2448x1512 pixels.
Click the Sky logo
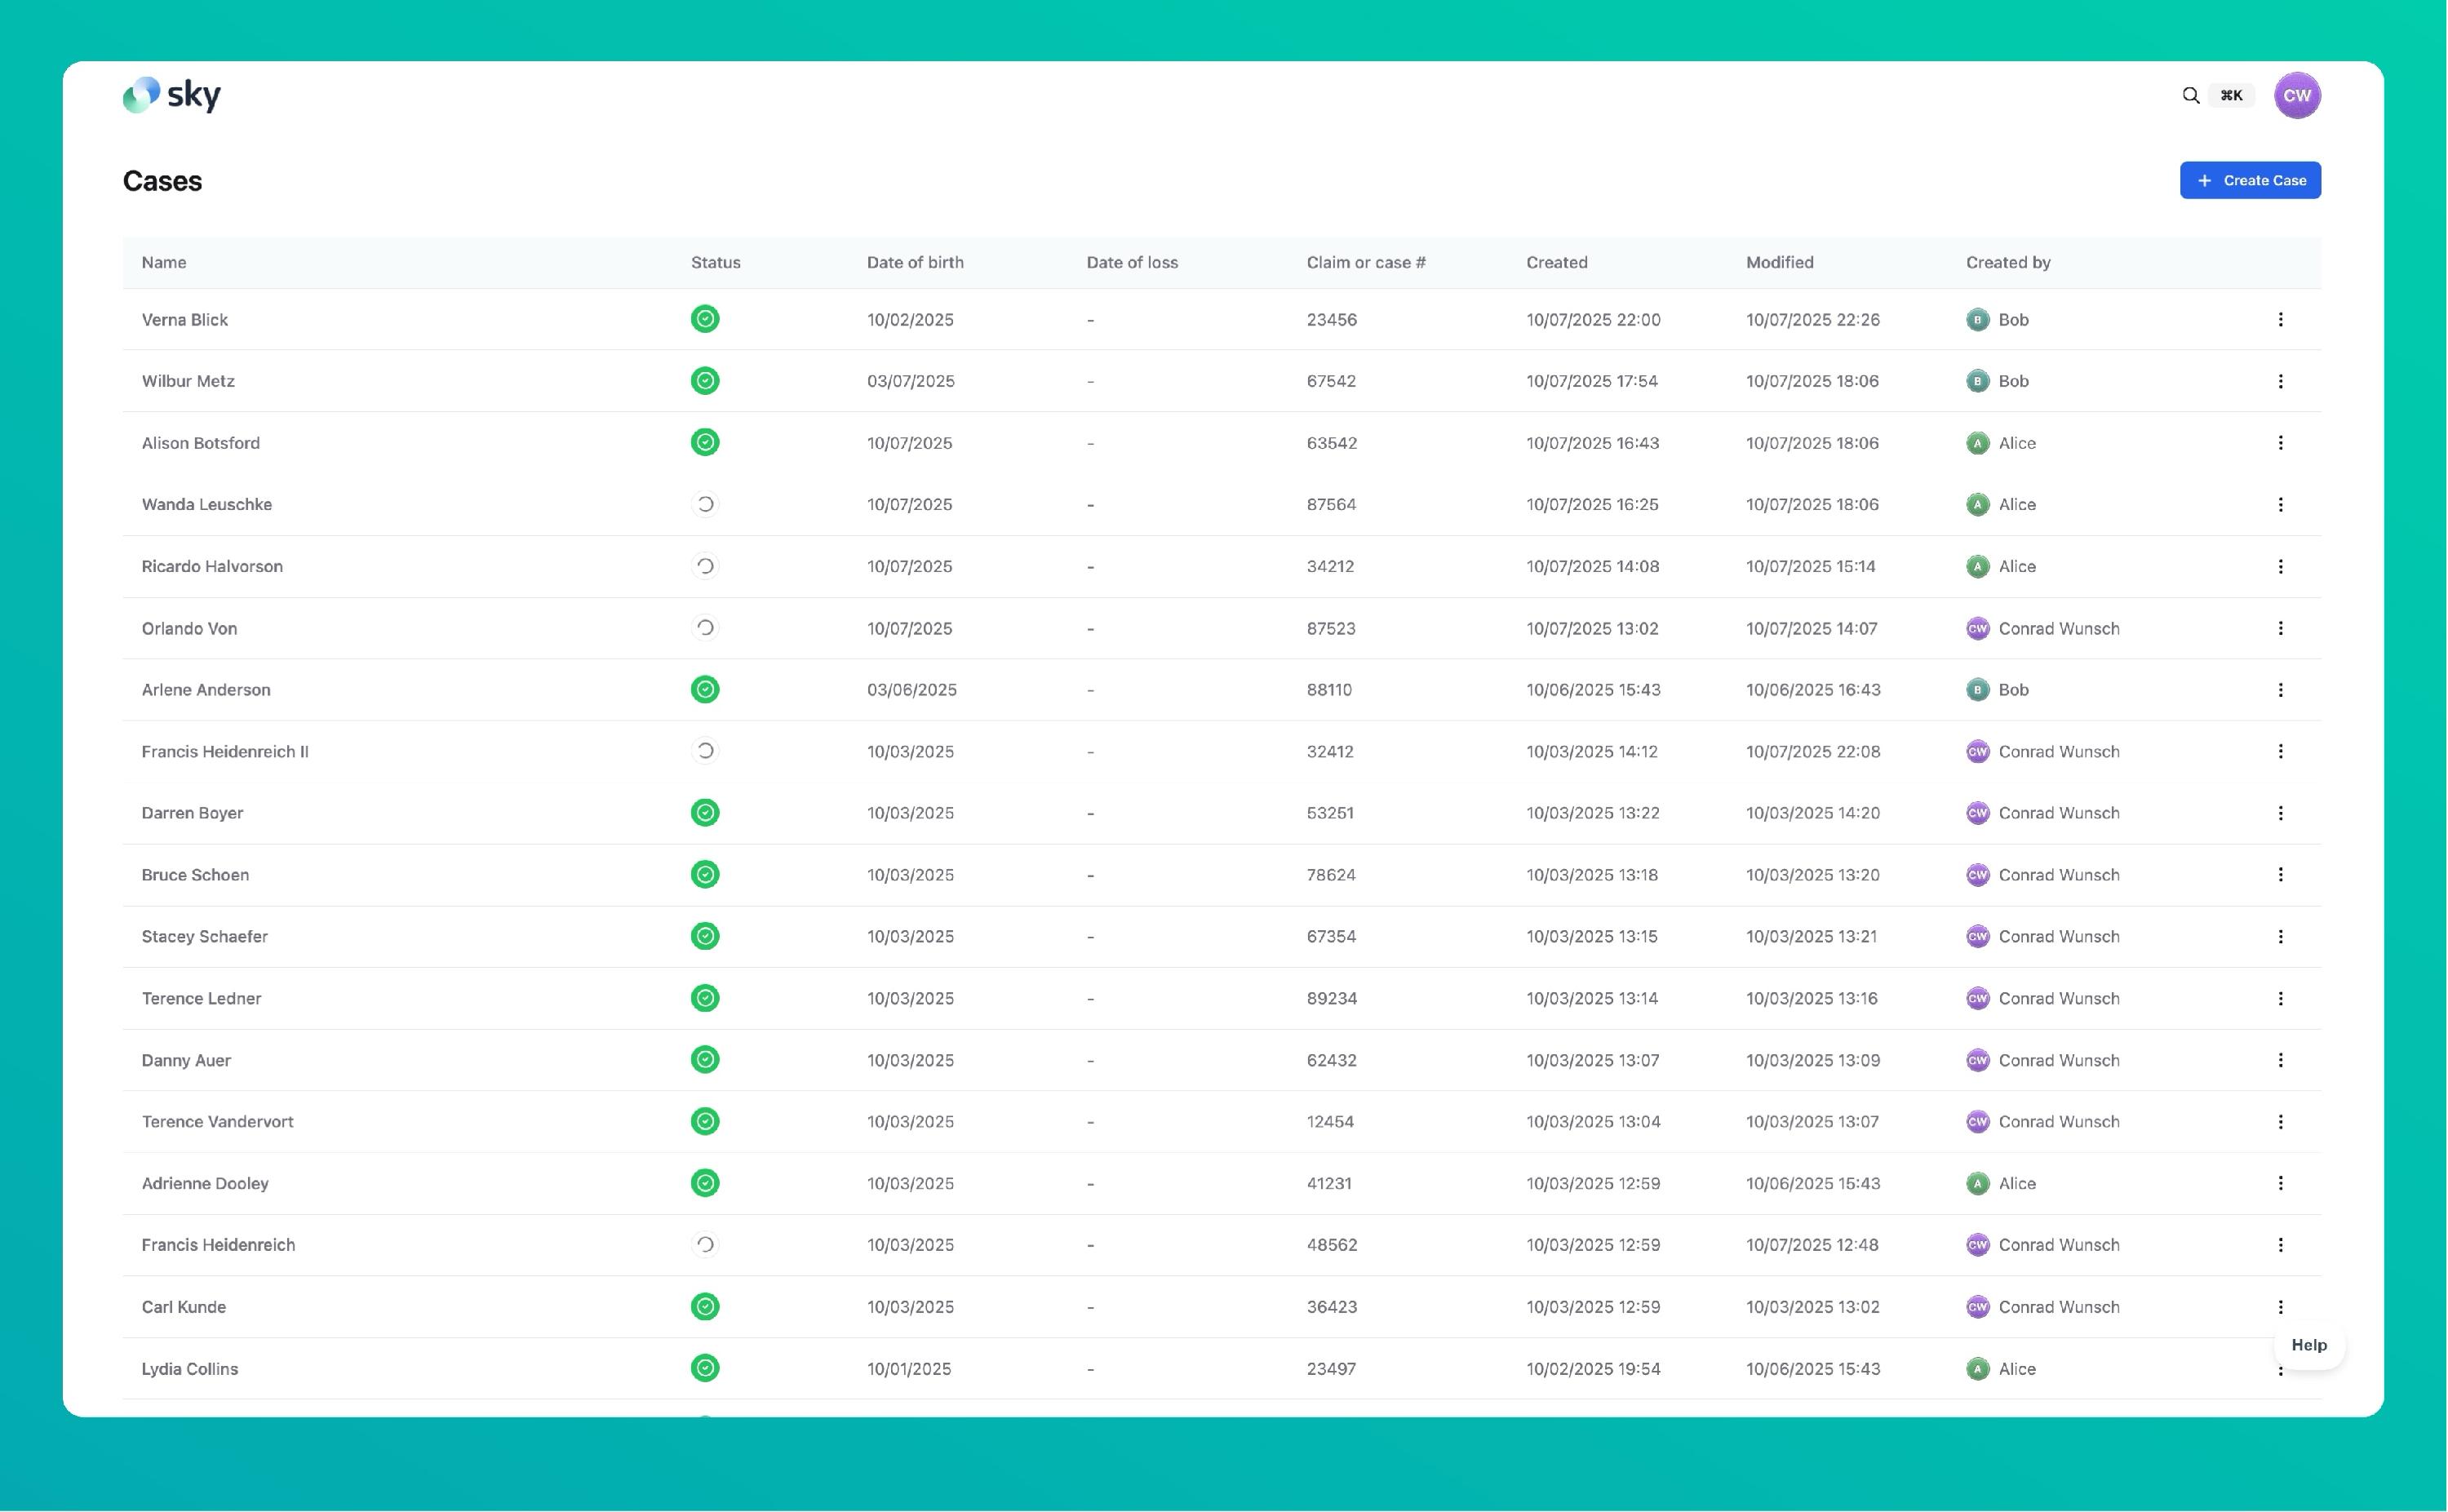click(171, 95)
